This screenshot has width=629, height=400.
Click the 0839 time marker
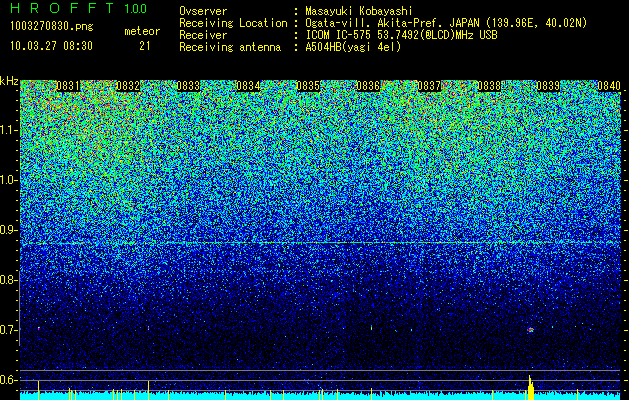coord(548,86)
